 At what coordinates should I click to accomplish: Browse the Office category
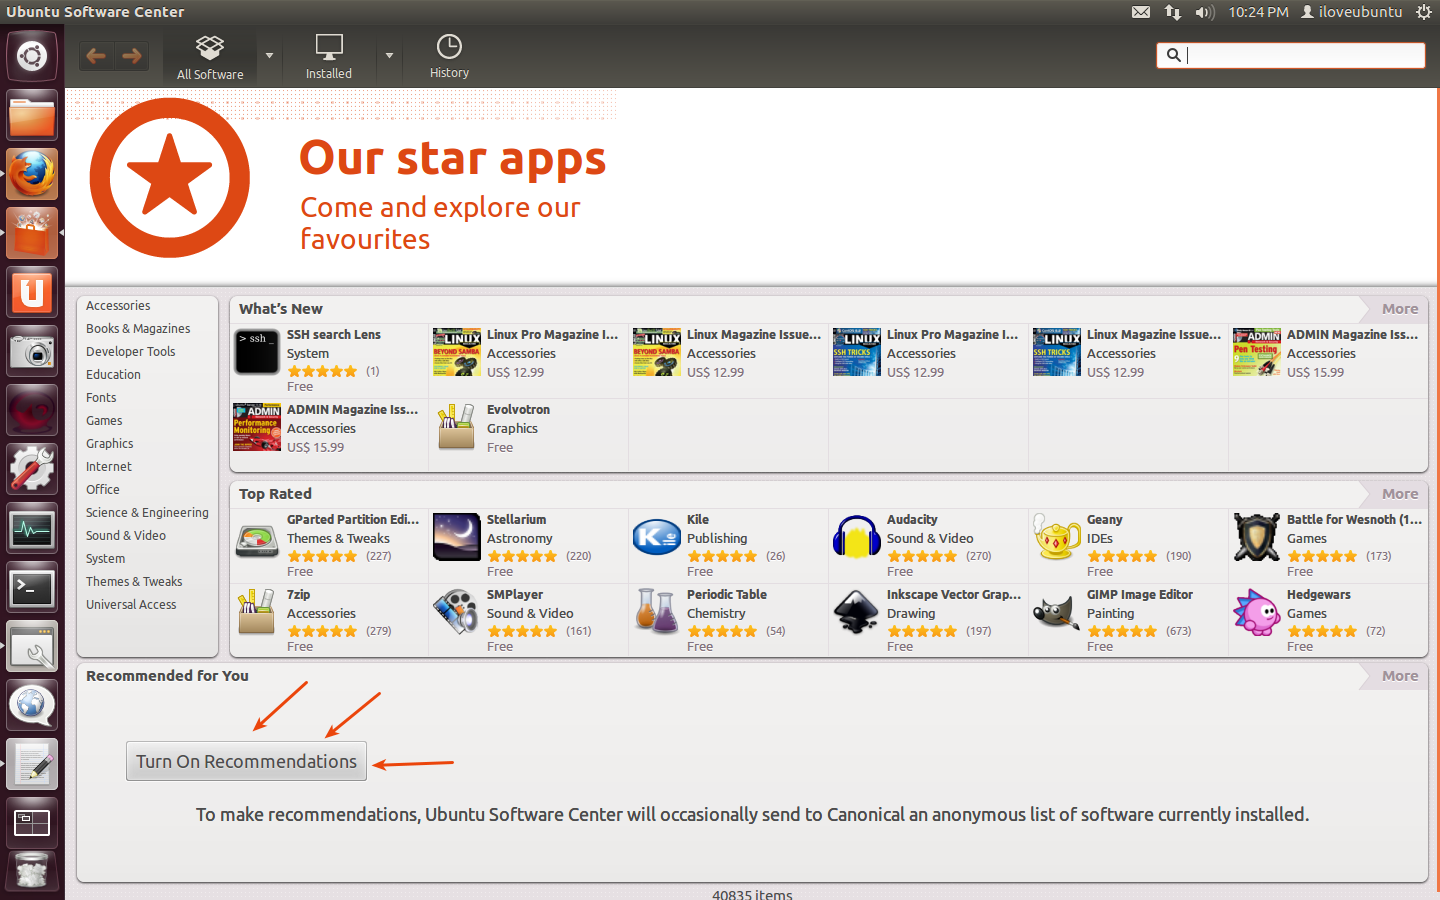[102, 490]
